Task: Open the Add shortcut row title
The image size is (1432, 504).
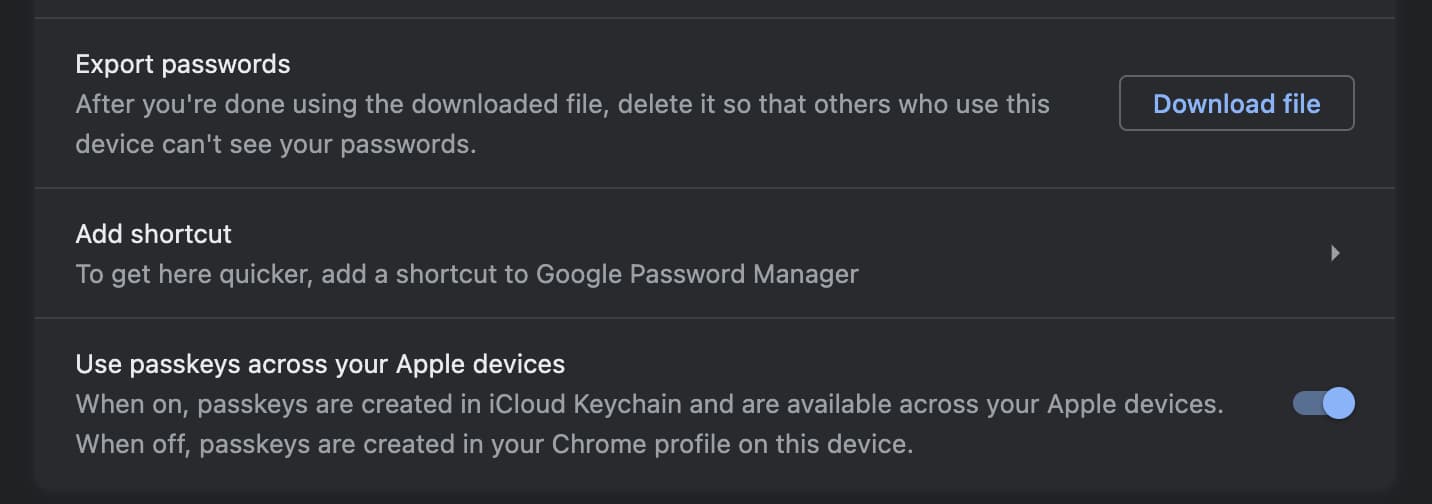Action: click(x=153, y=234)
